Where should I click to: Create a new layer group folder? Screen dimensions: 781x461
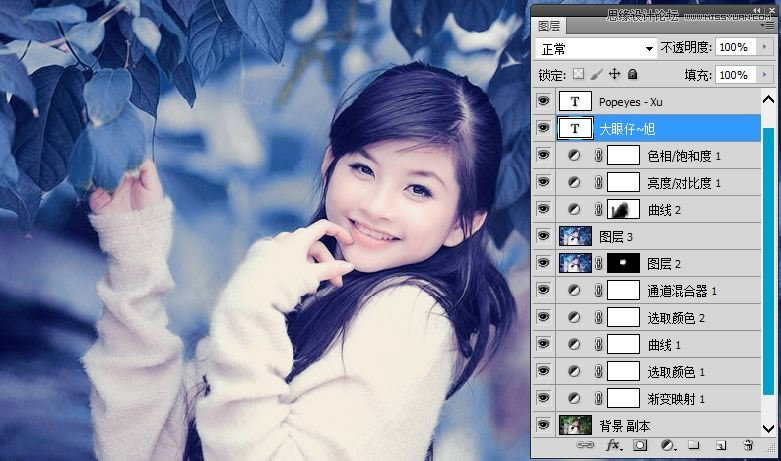point(693,445)
